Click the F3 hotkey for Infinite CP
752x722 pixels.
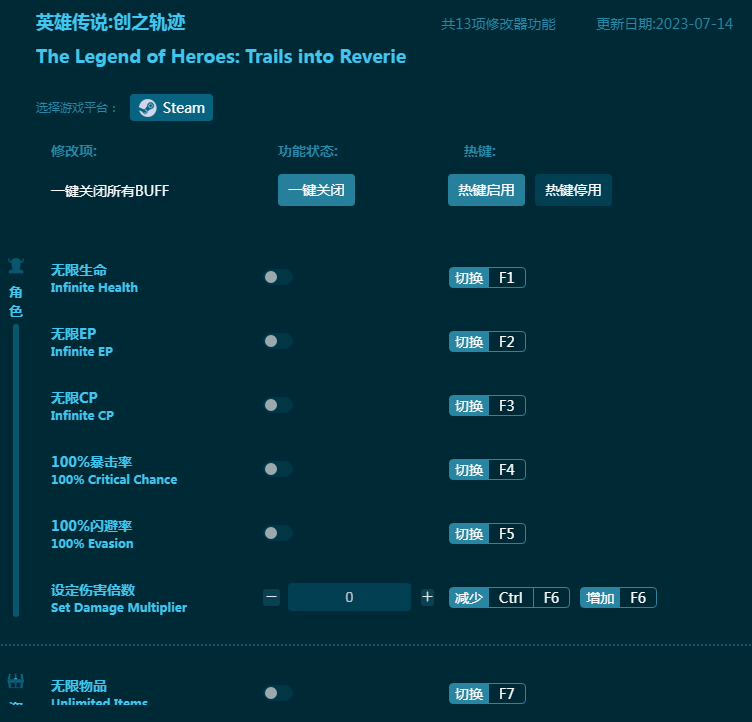487,406
